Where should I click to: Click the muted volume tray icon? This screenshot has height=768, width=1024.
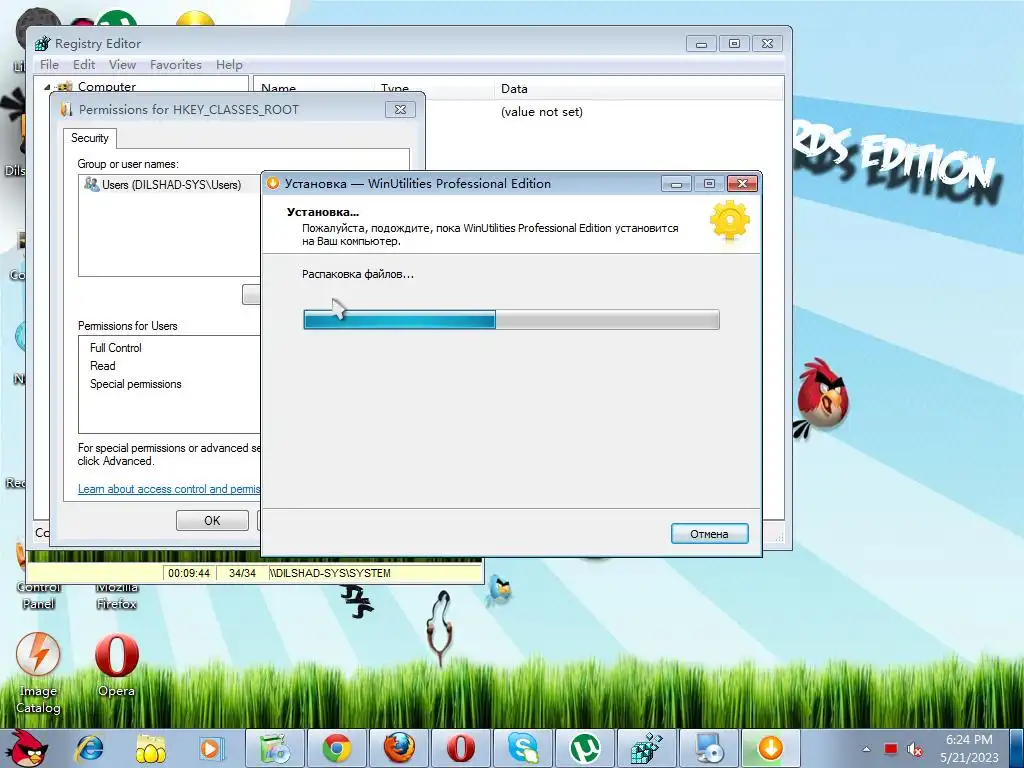(x=915, y=749)
